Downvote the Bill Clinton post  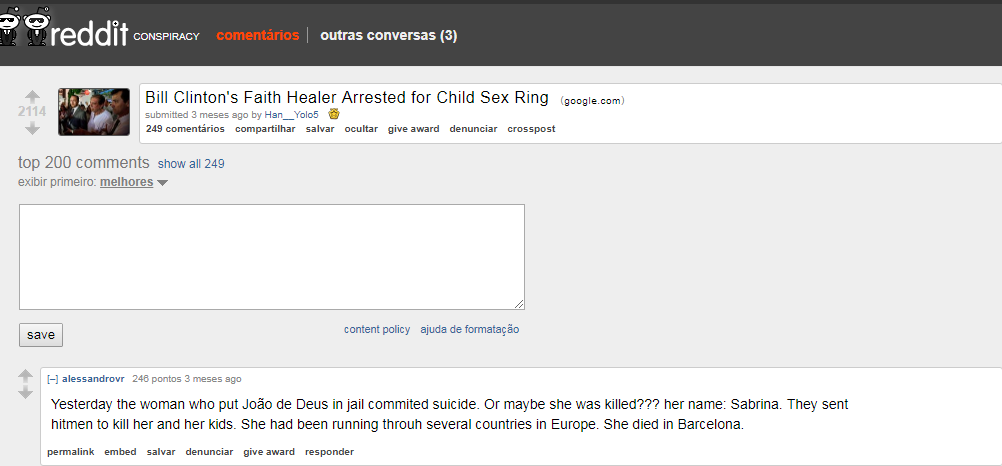click(32, 128)
